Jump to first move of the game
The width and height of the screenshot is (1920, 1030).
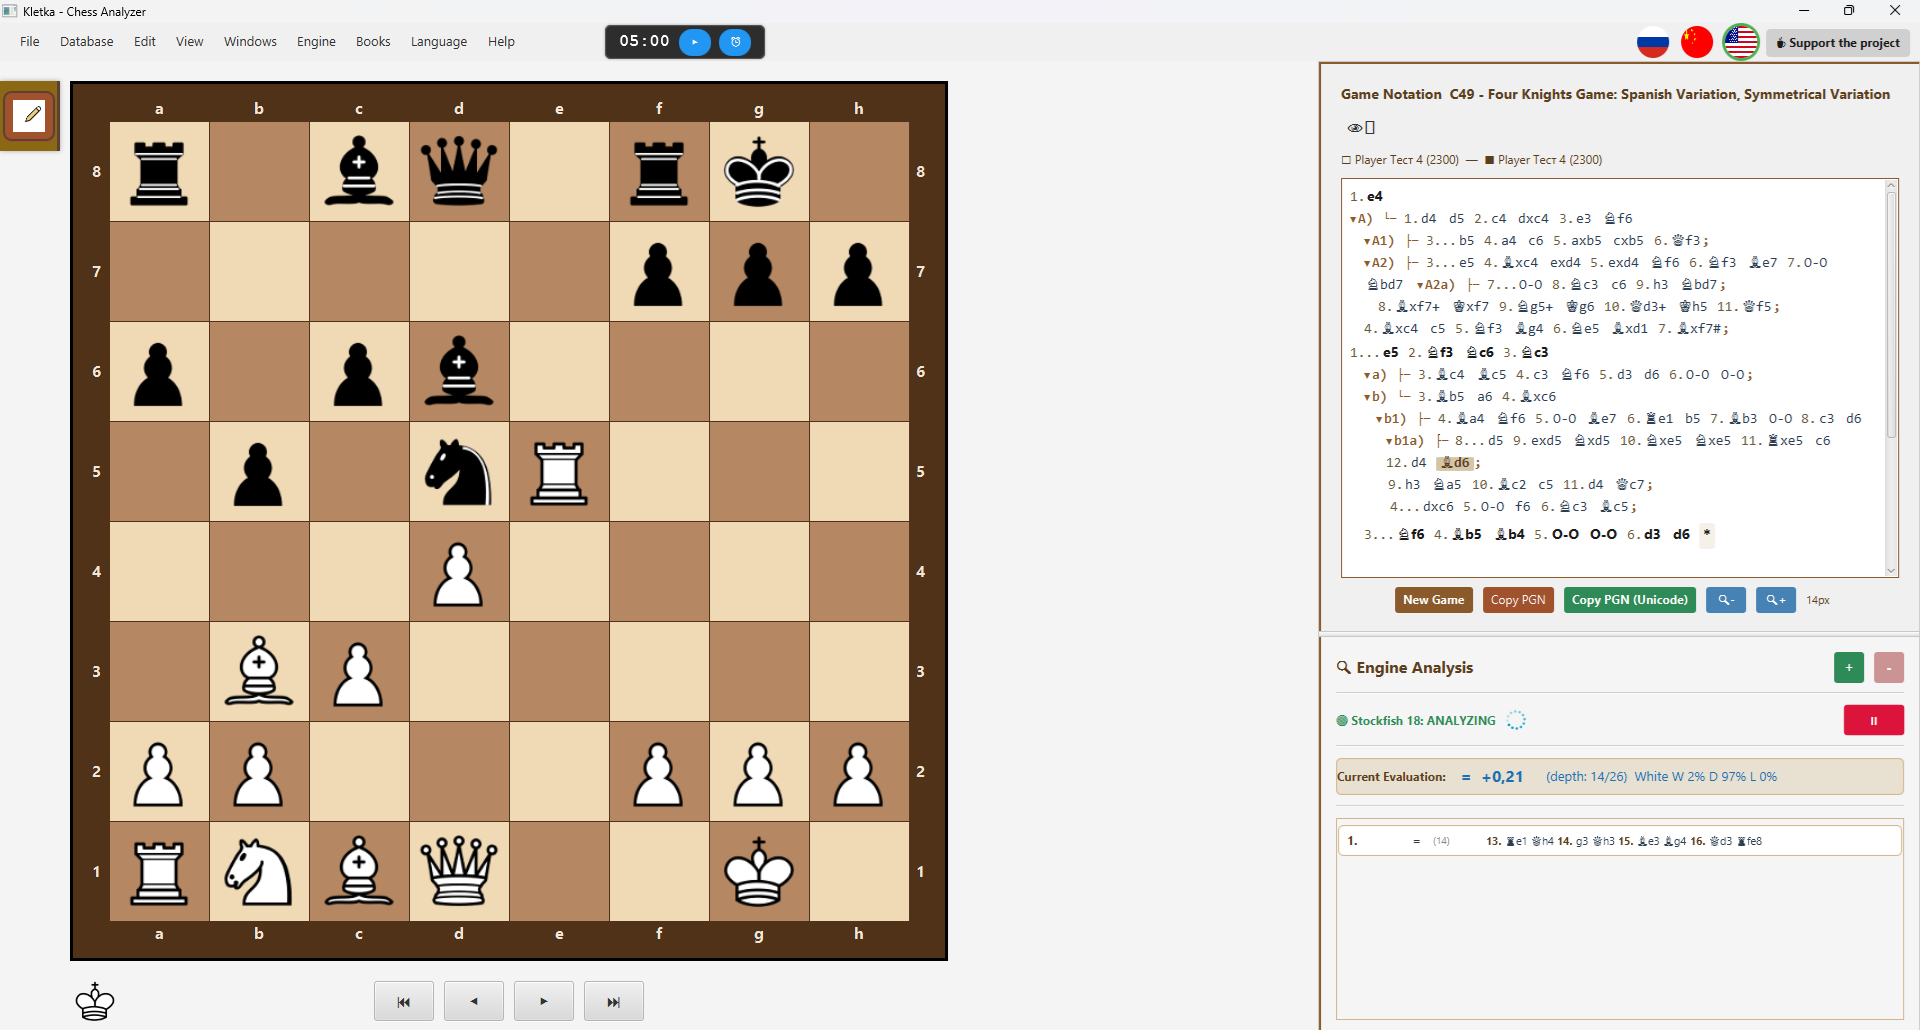pos(404,1001)
